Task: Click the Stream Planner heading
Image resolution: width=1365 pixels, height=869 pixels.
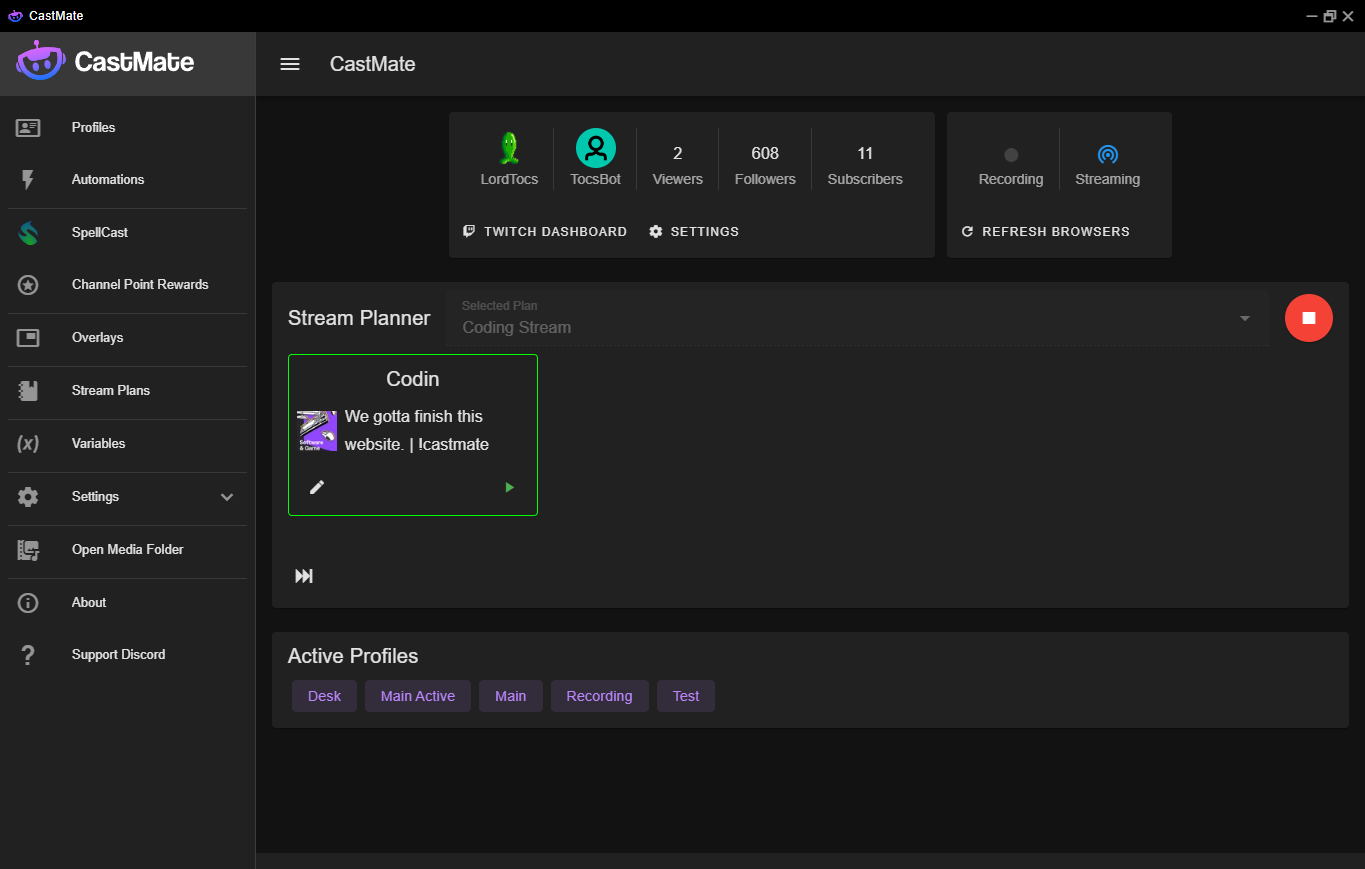Action: tap(359, 318)
